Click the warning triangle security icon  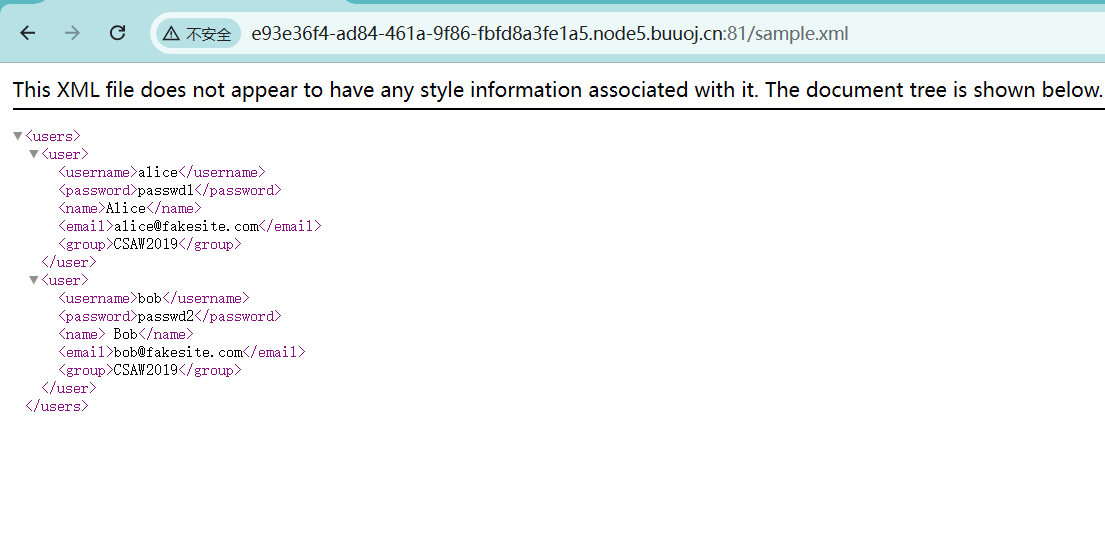pyautogui.click(x=172, y=34)
